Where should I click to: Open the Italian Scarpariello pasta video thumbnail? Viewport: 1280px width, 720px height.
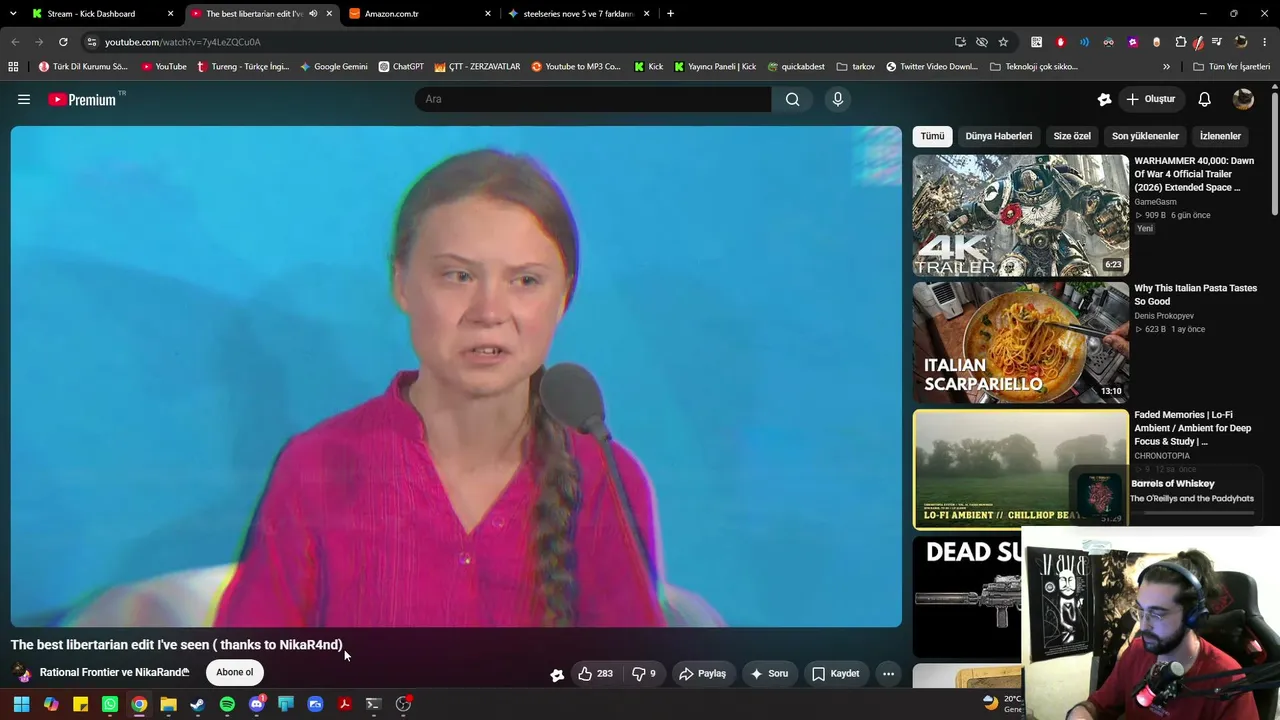pos(1020,343)
